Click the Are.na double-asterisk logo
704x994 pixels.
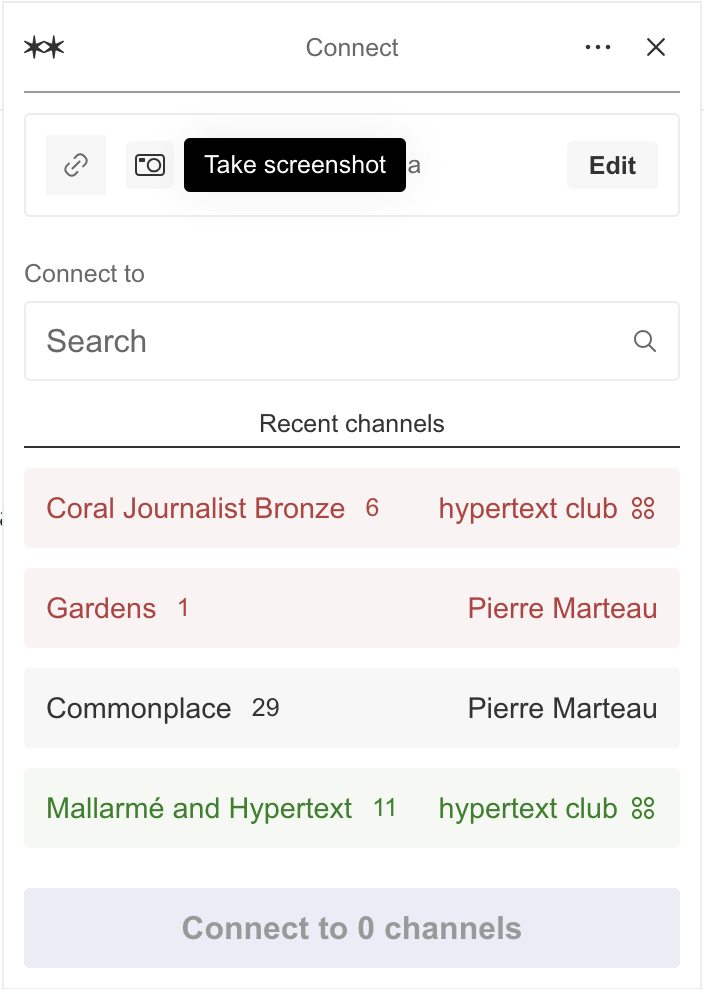click(44, 48)
